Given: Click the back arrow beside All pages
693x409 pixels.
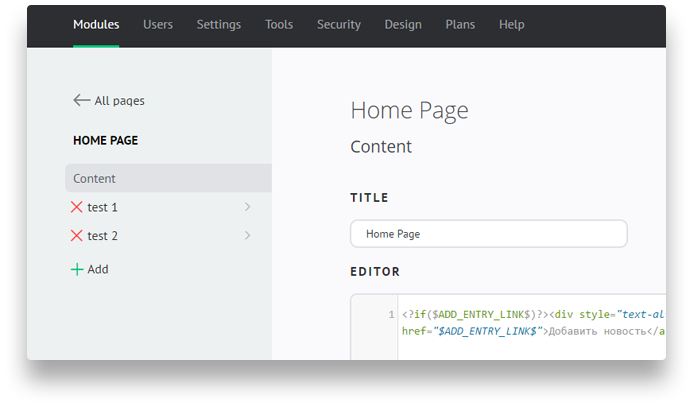Looking at the screenshot, I should (x=81, y=100).
